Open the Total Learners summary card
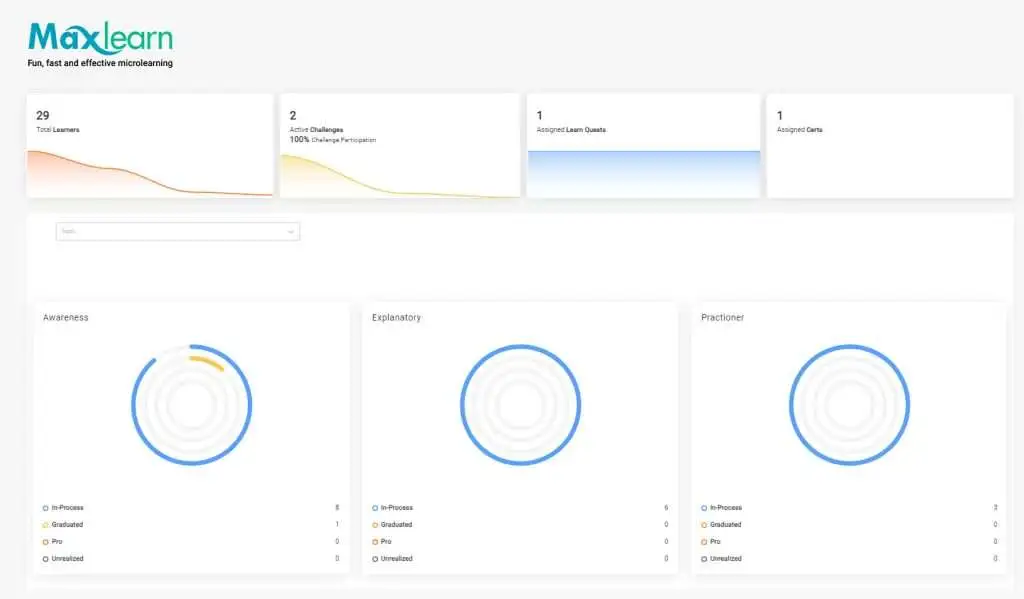Viewport: 1024px width, 599px height. [149, 145]
